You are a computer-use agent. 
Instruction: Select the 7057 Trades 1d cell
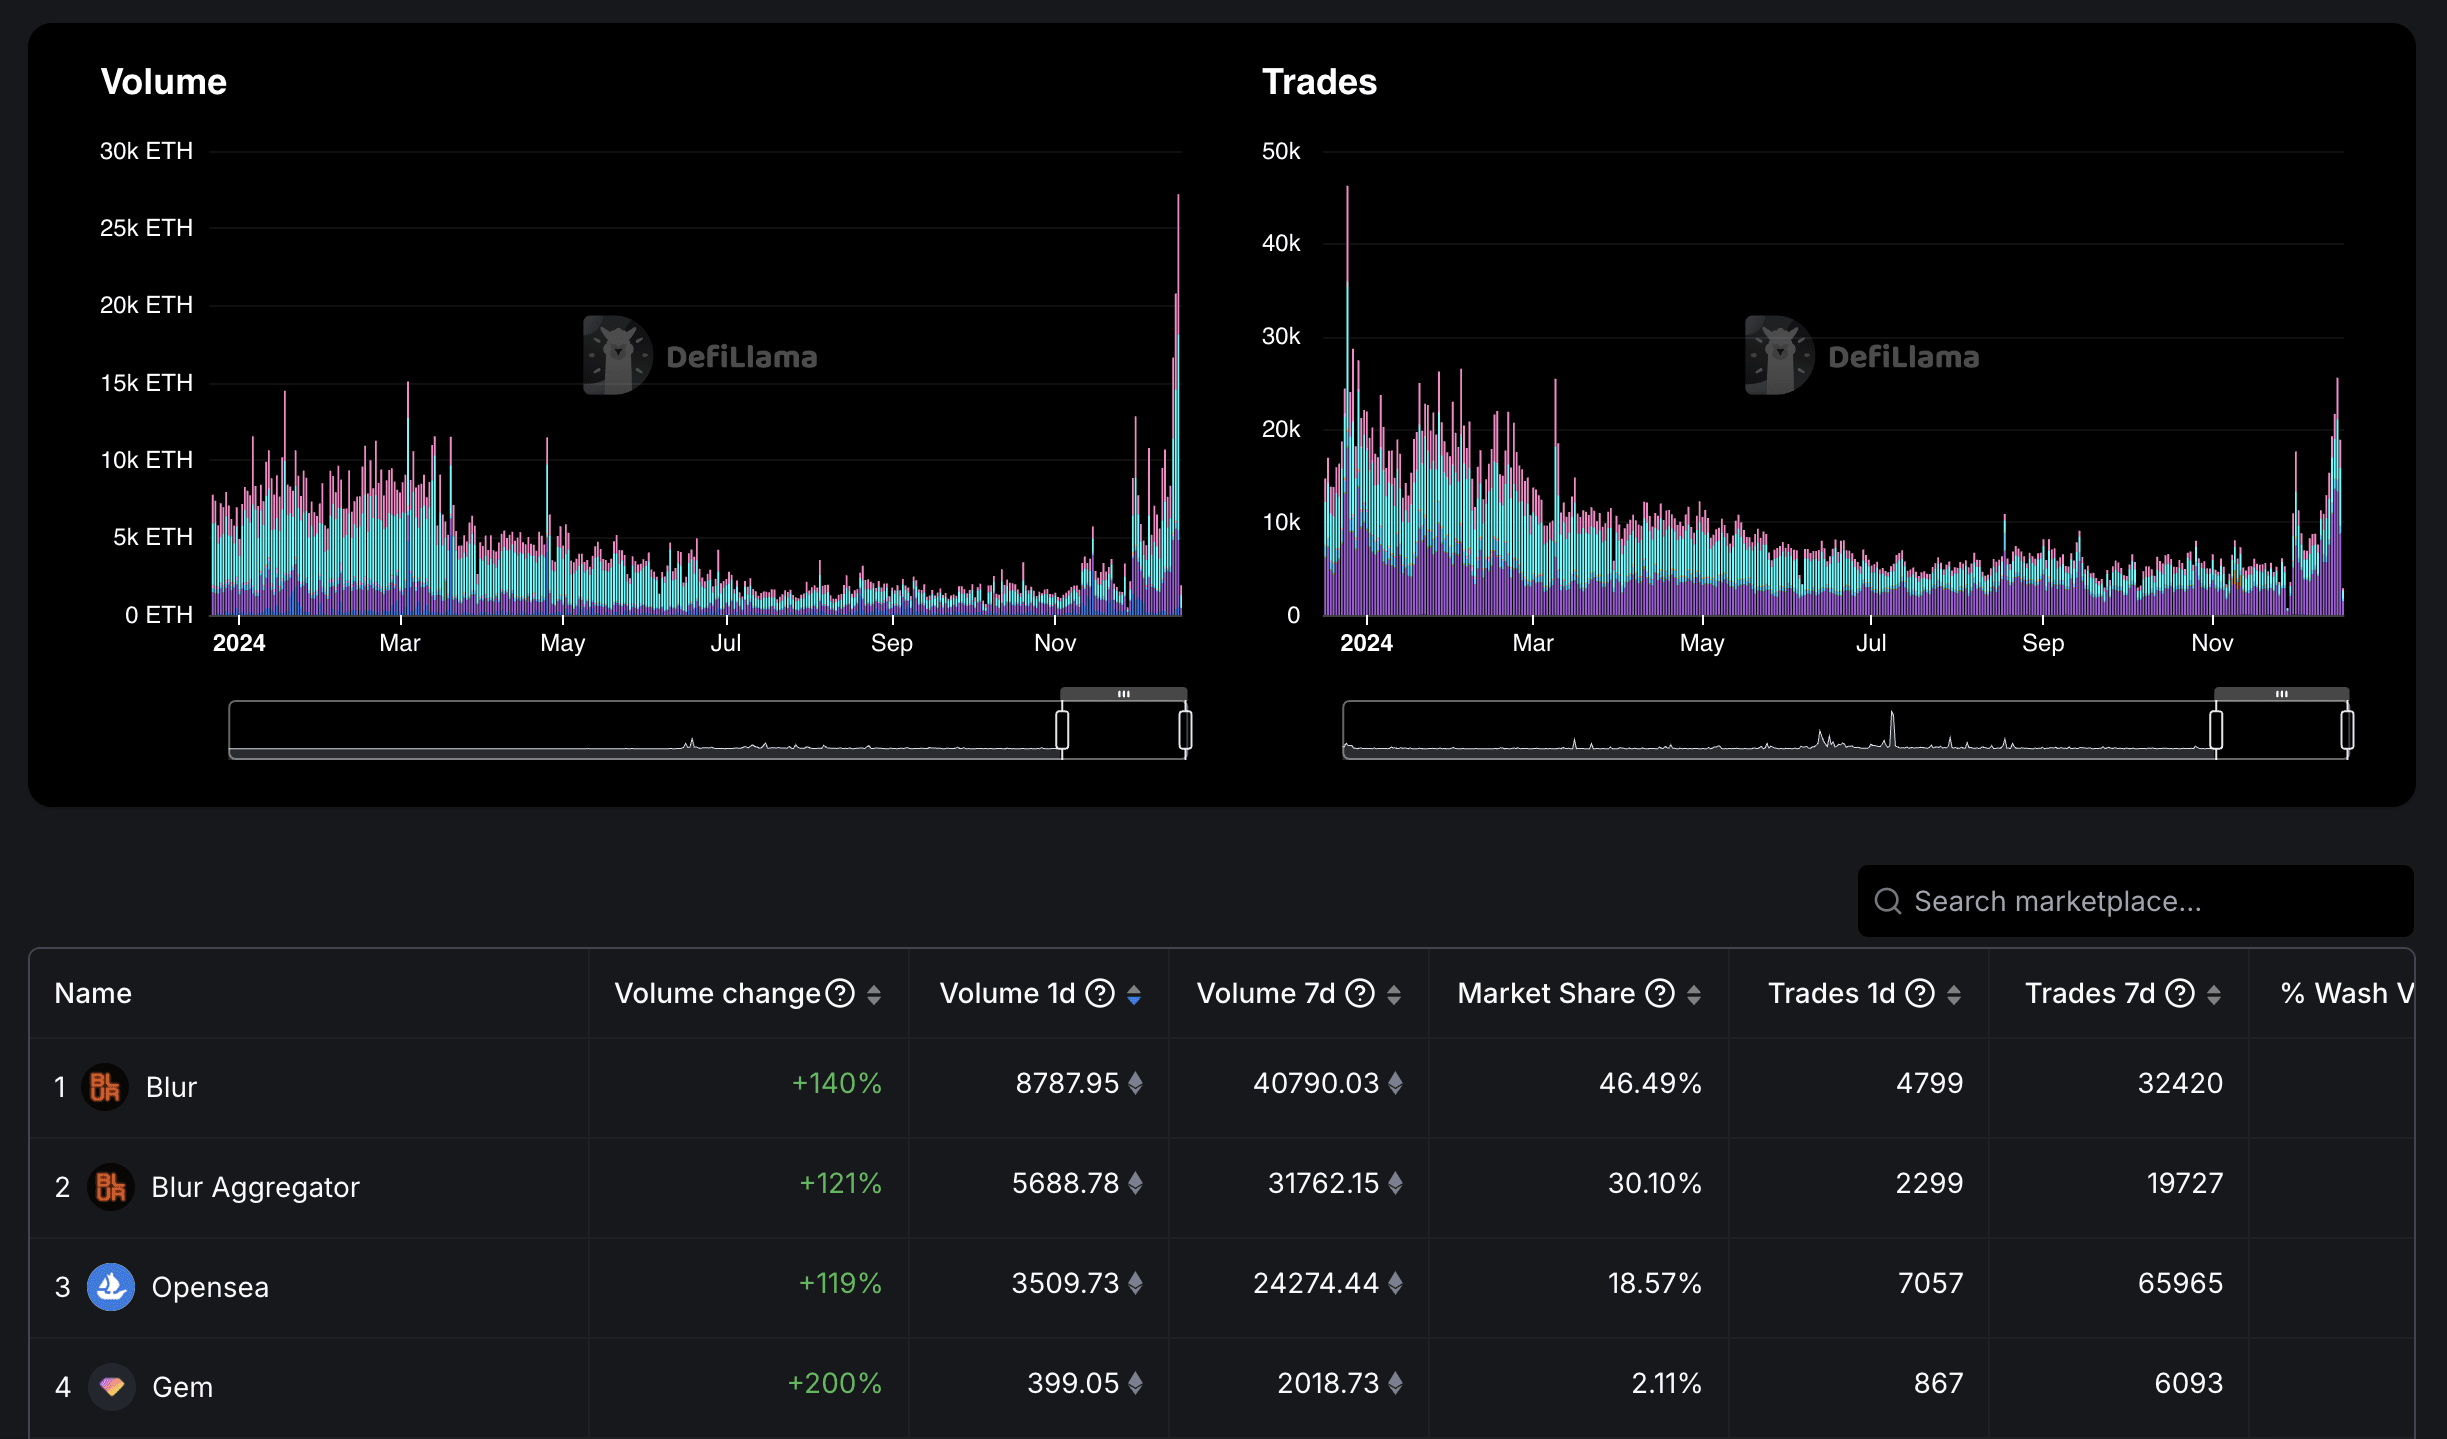1931,1283
